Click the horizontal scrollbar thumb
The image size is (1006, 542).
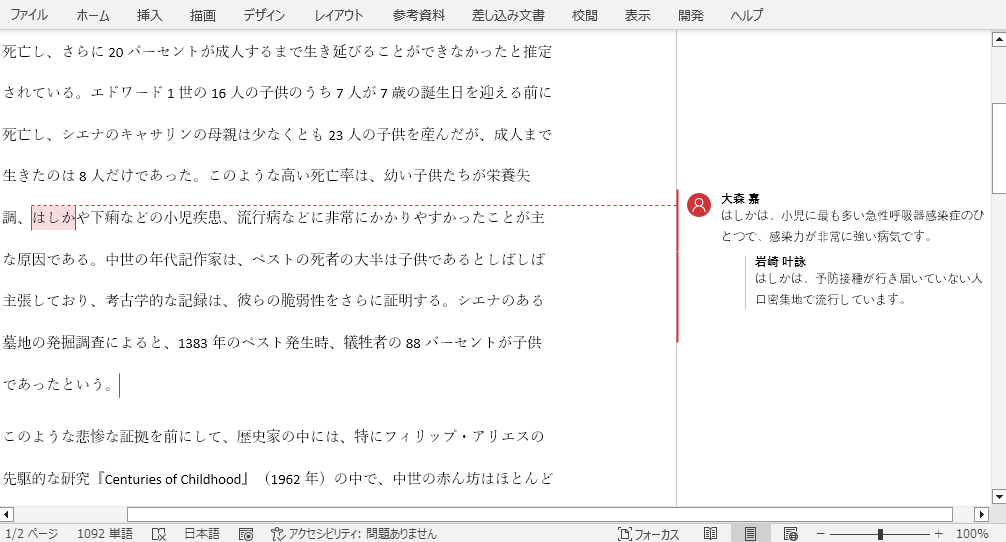pyautogui.click(x=540, y=514)
